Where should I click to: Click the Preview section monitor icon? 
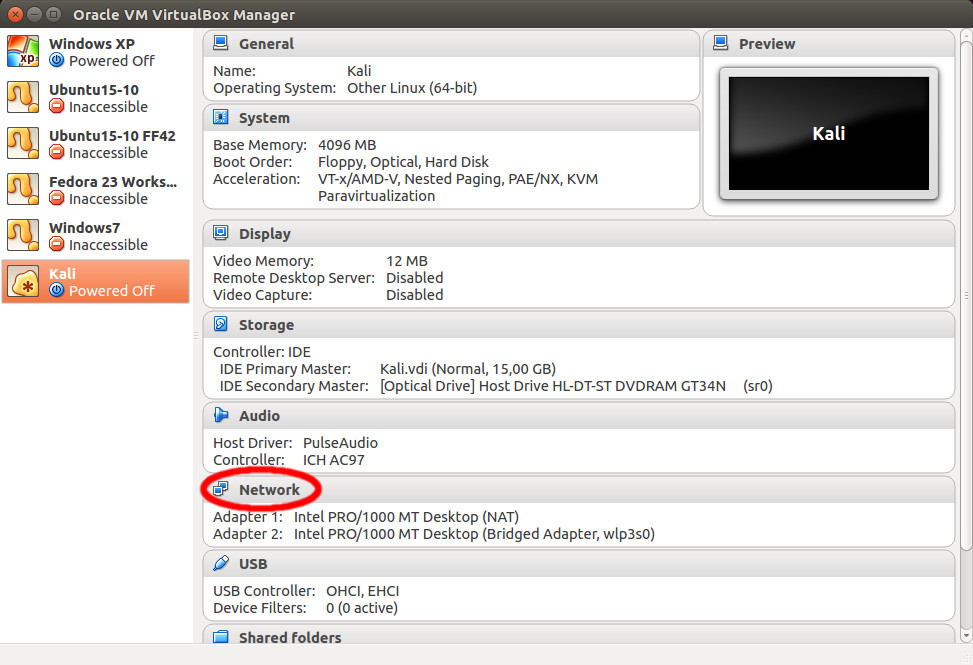pyautogui.click(x=720, y=43)
